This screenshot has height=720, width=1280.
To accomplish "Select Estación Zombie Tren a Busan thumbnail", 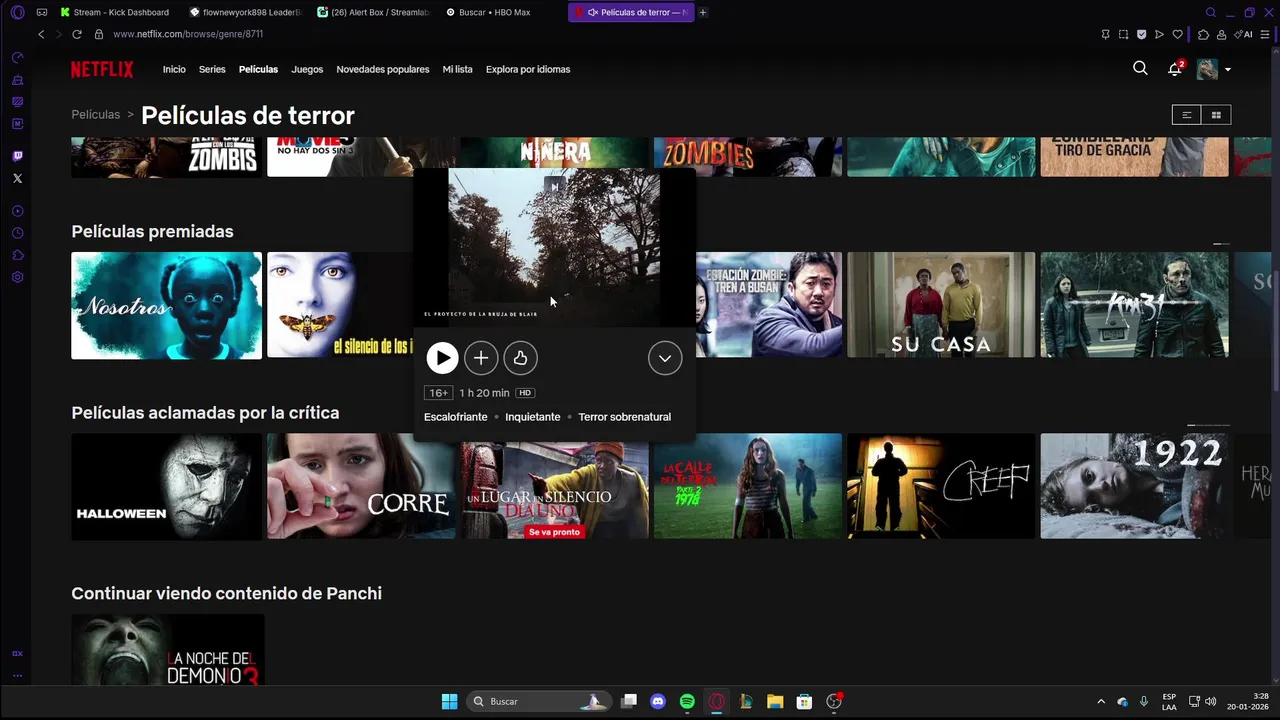I will (x=768, y=305).
